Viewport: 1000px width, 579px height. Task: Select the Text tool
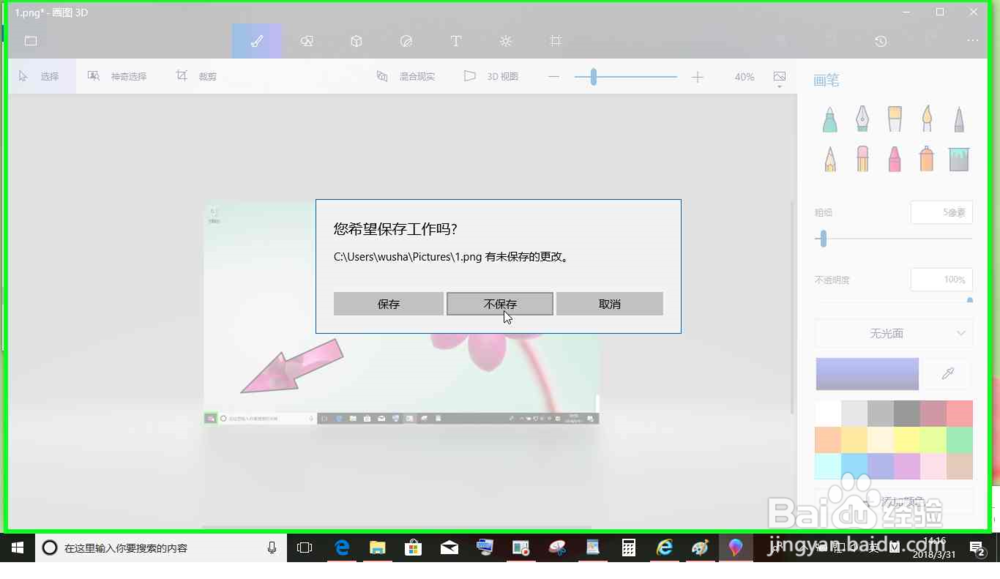456,41
